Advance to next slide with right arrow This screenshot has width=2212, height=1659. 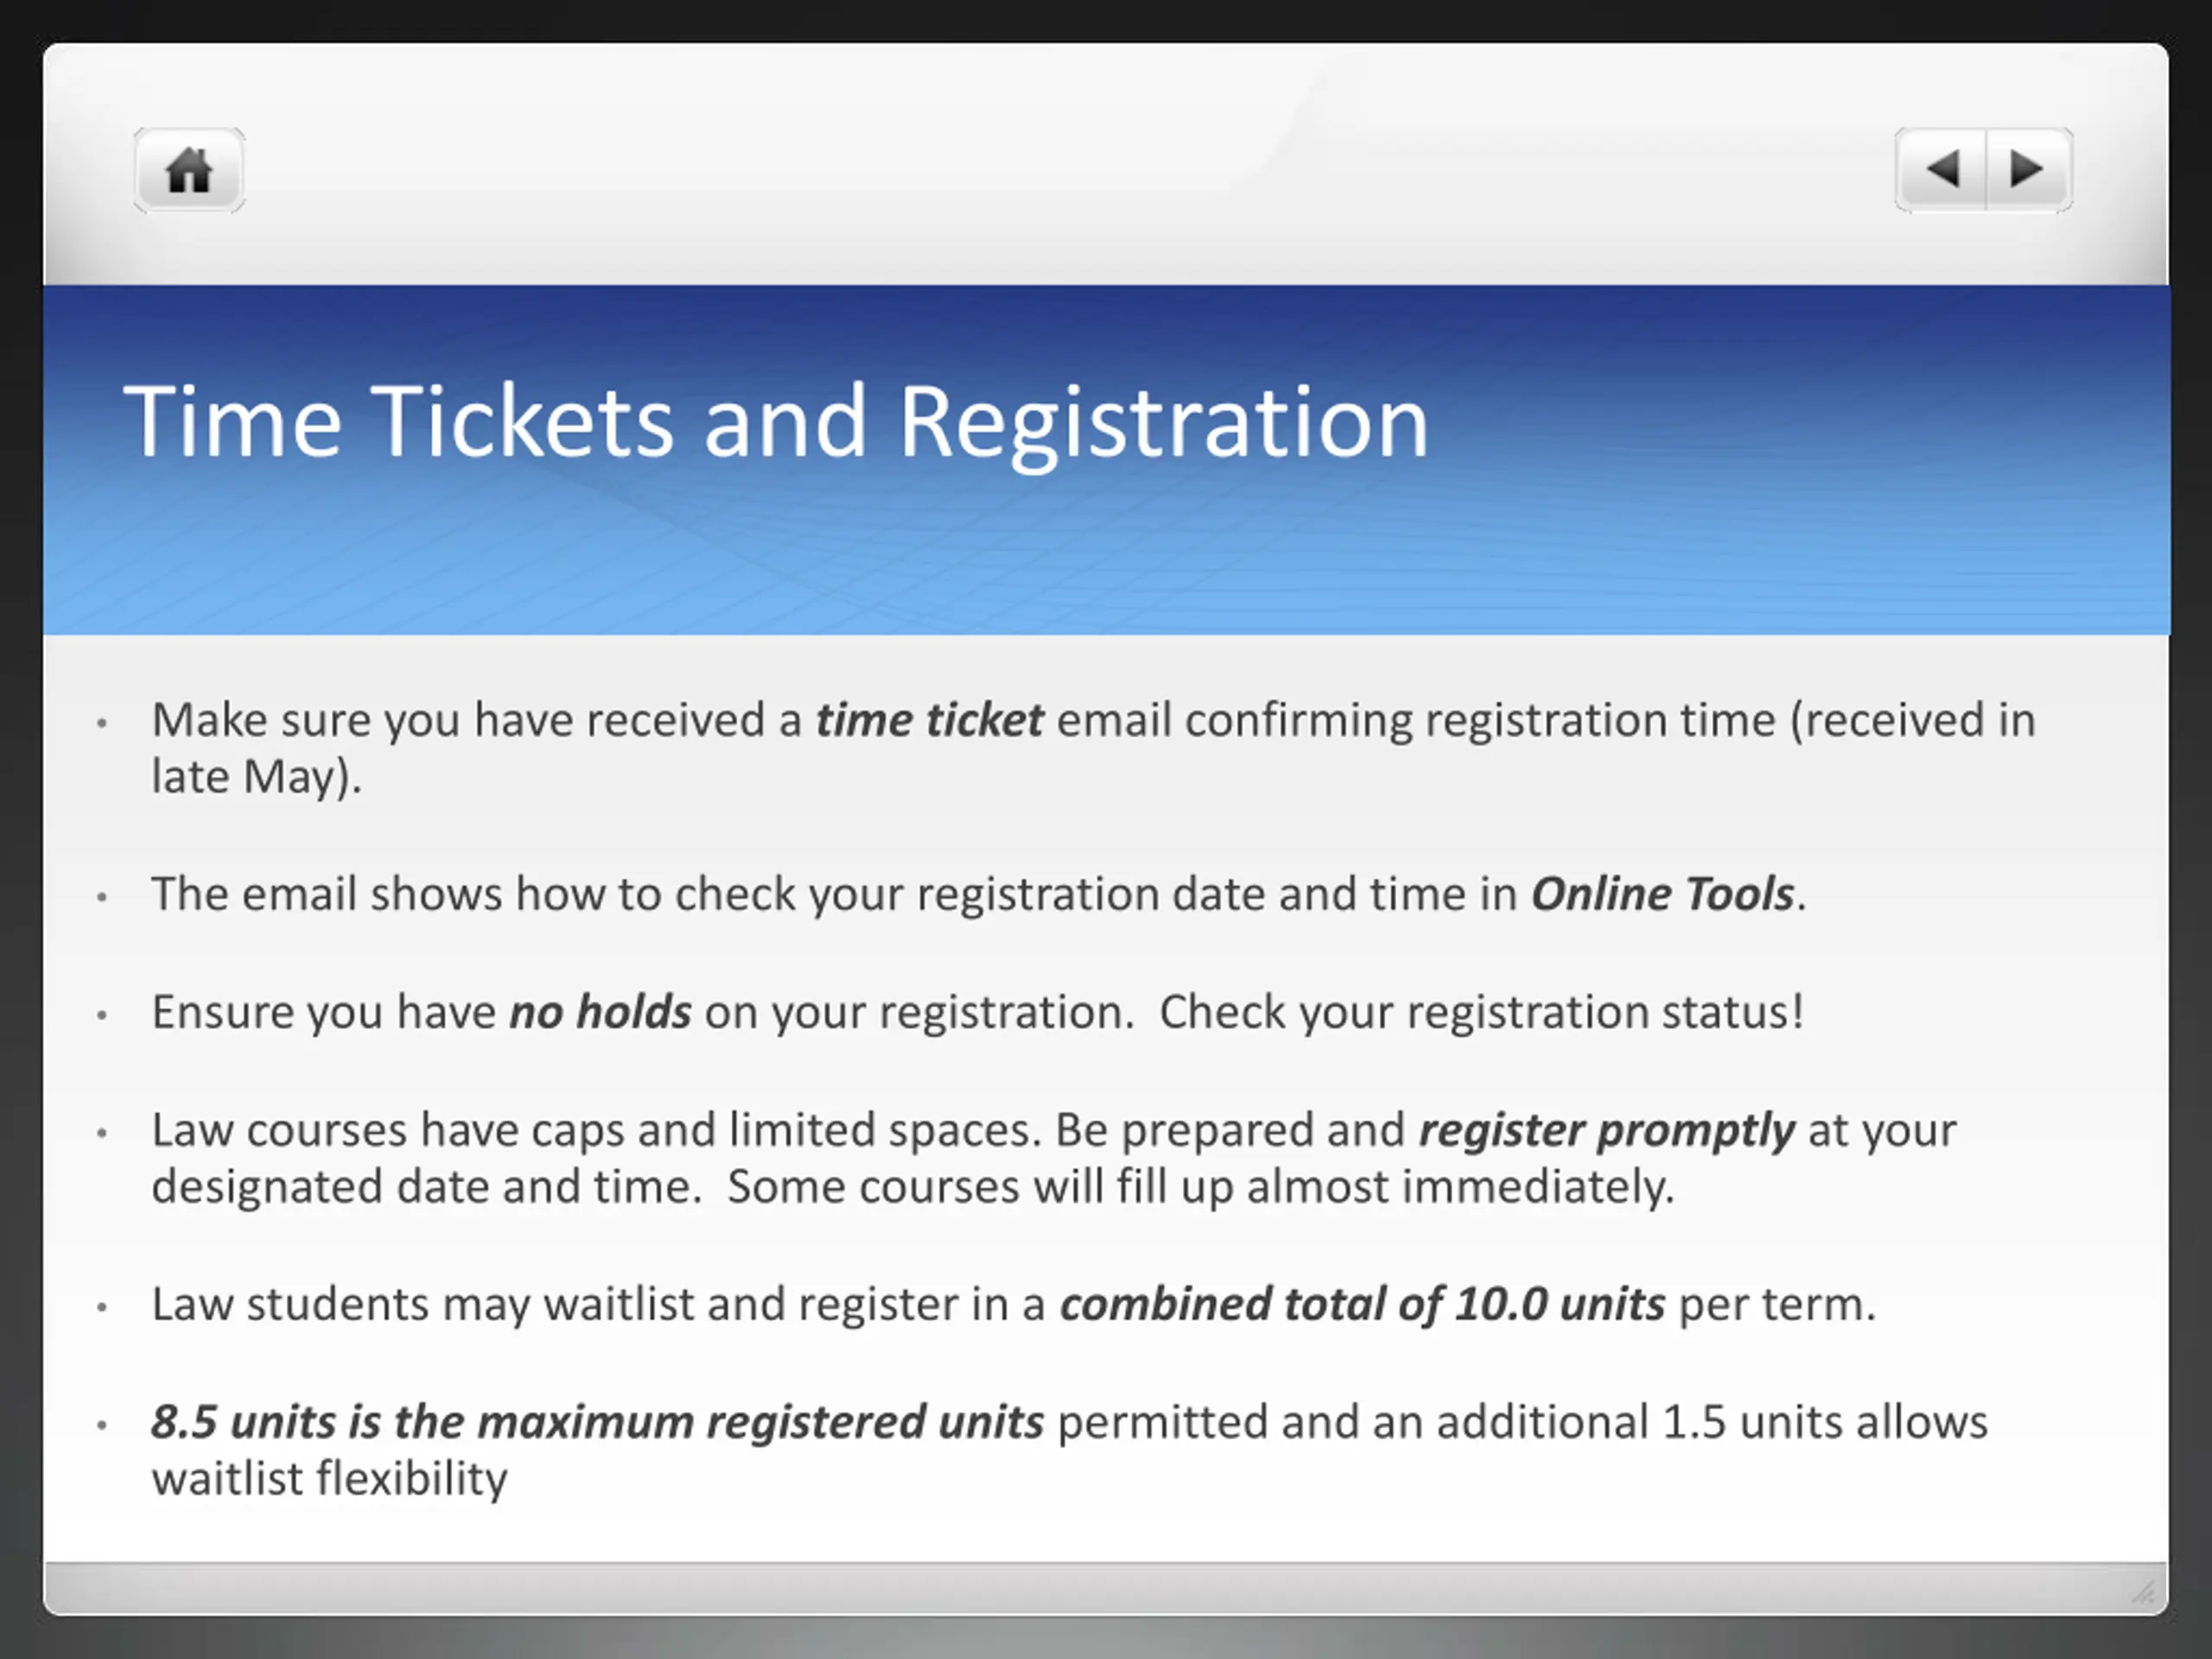(2029, 170)
